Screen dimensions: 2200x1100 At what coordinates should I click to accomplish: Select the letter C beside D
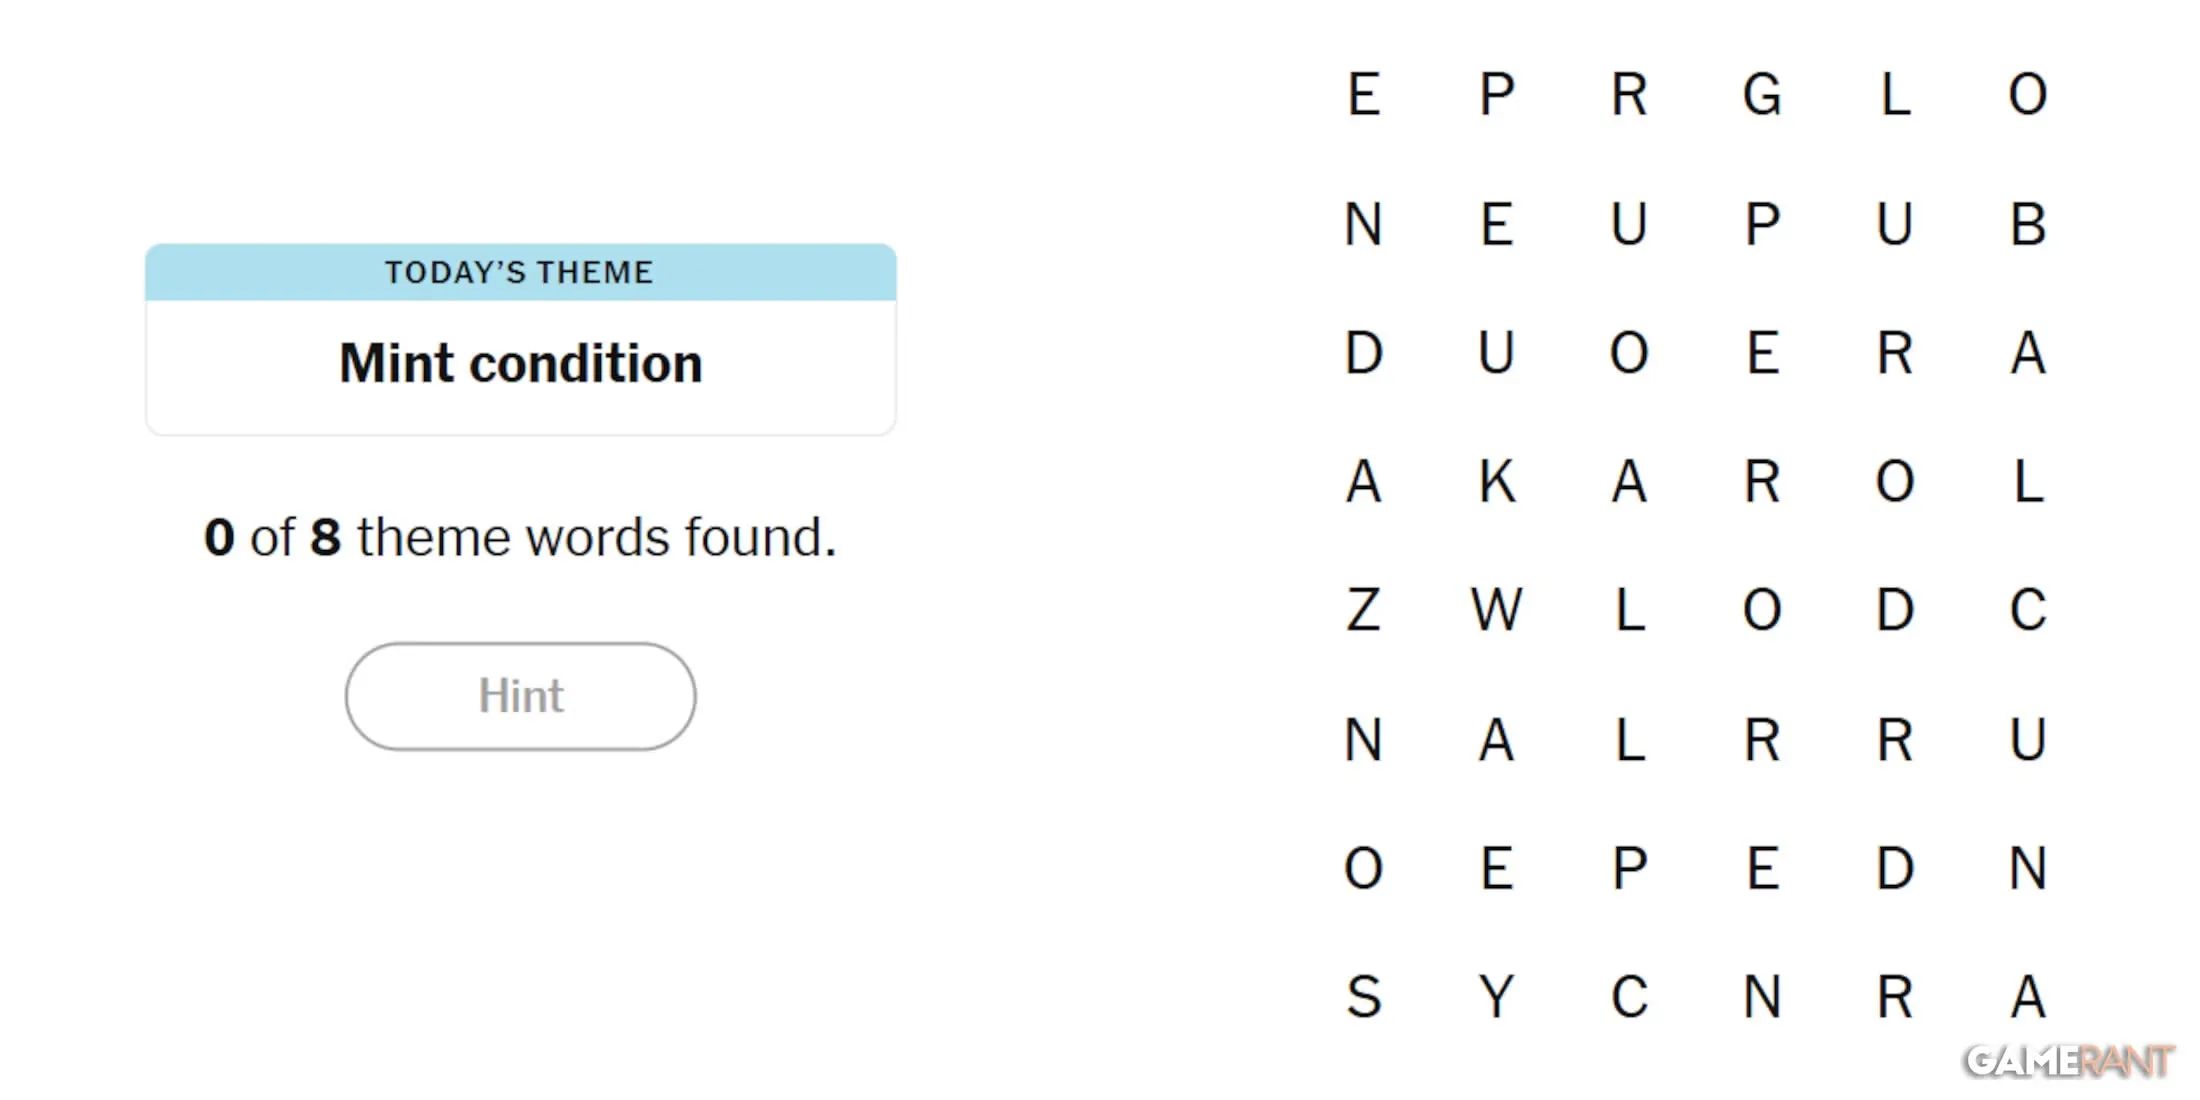2028,610
